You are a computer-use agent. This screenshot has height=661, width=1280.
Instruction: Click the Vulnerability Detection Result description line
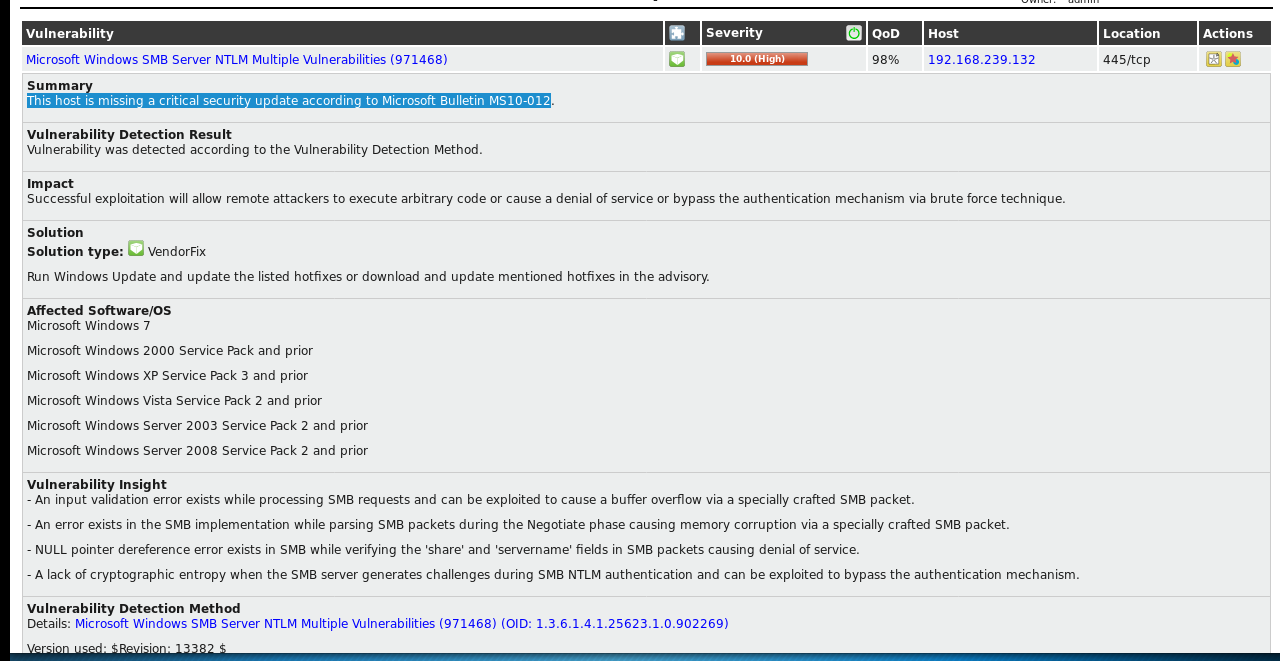(x=255, y=150)
